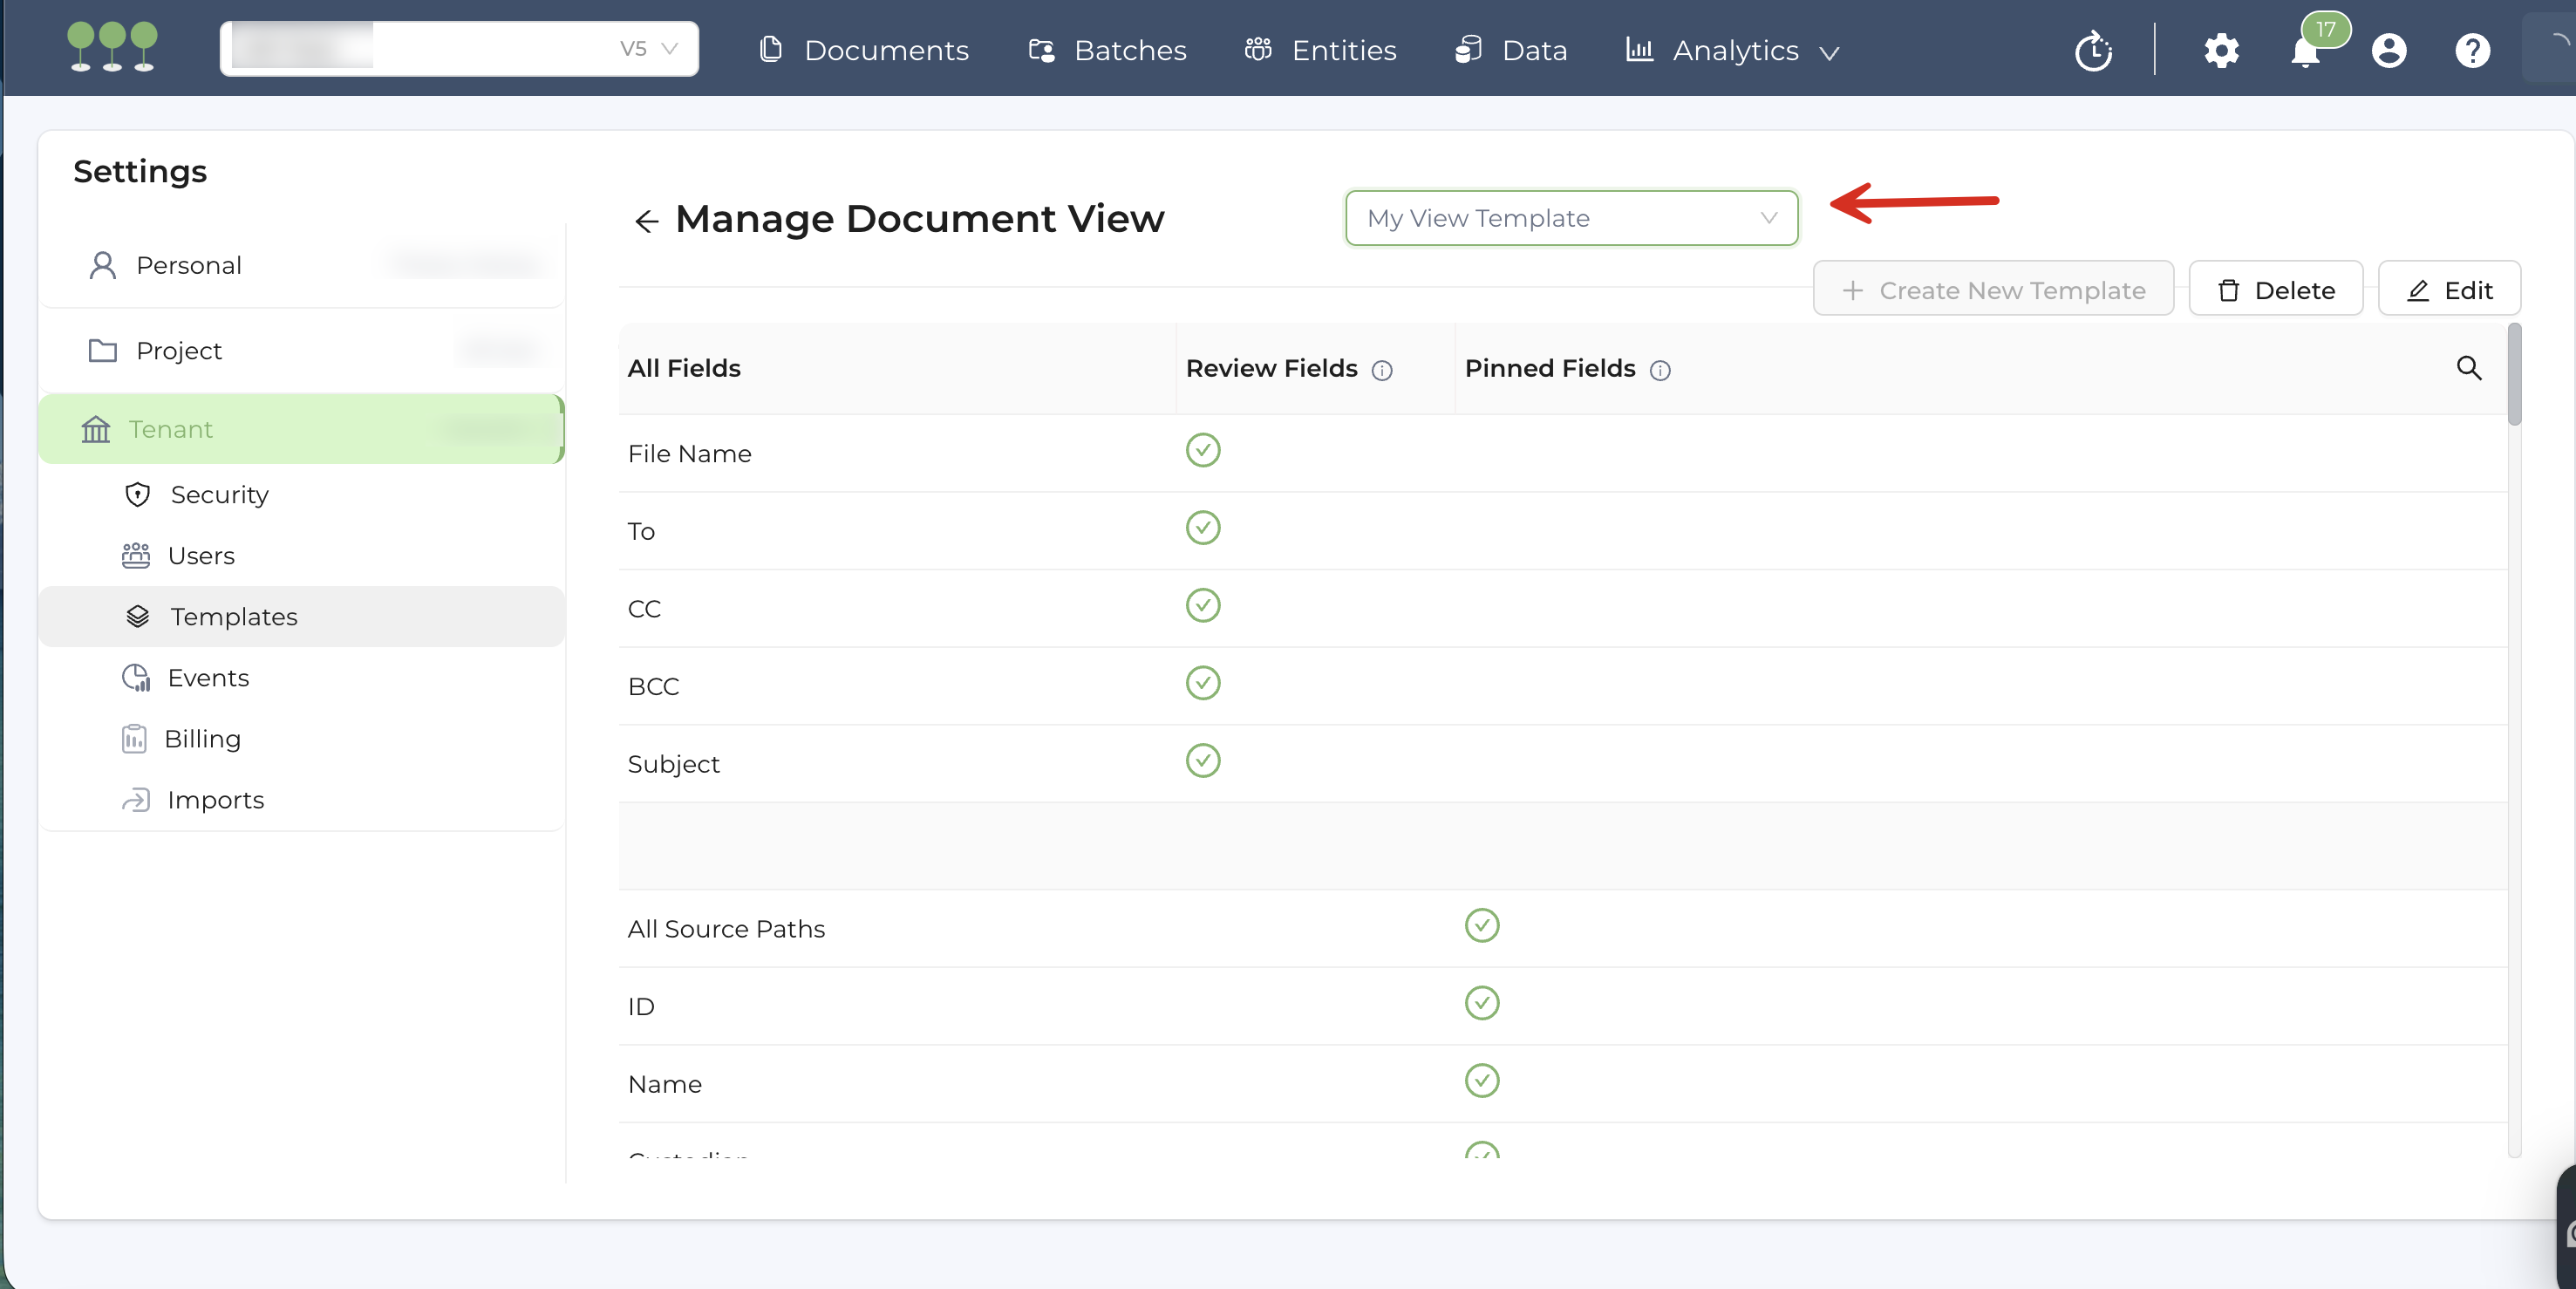Click the fields table vertical scrollbar

(2513, 375)
